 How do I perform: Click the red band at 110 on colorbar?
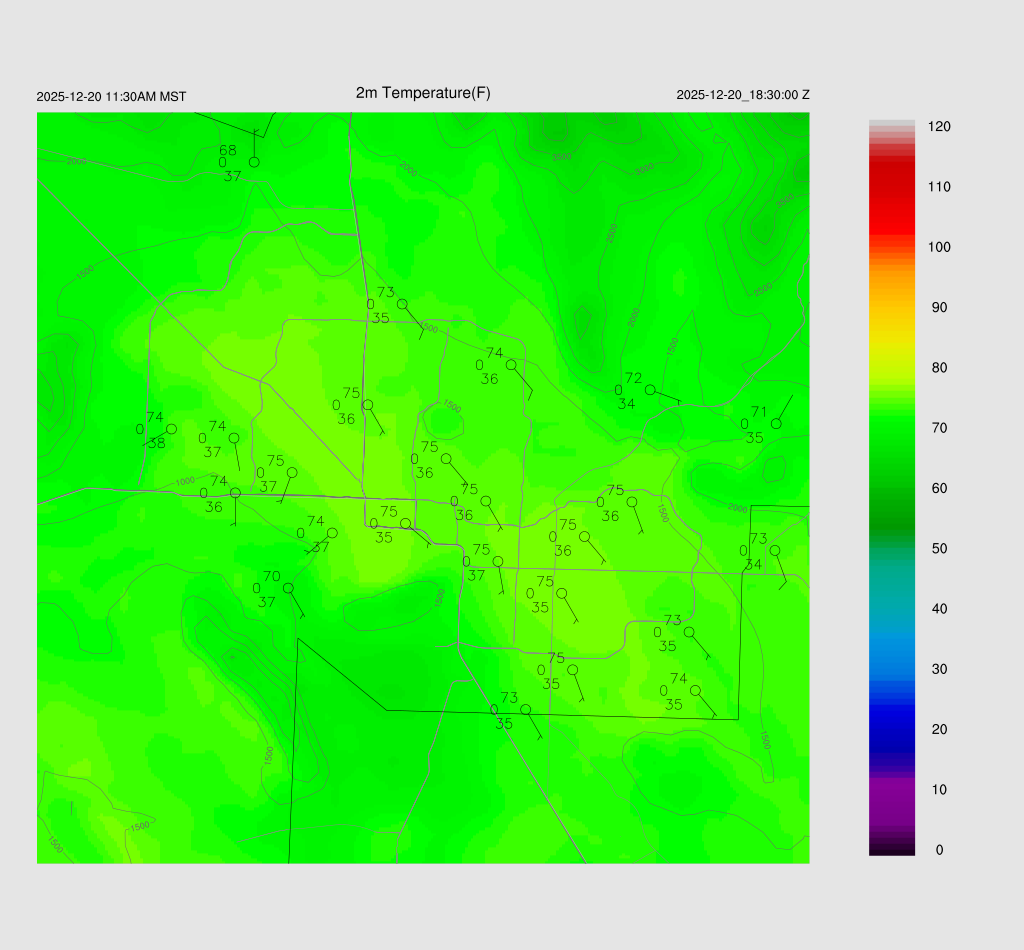(892, 187)
